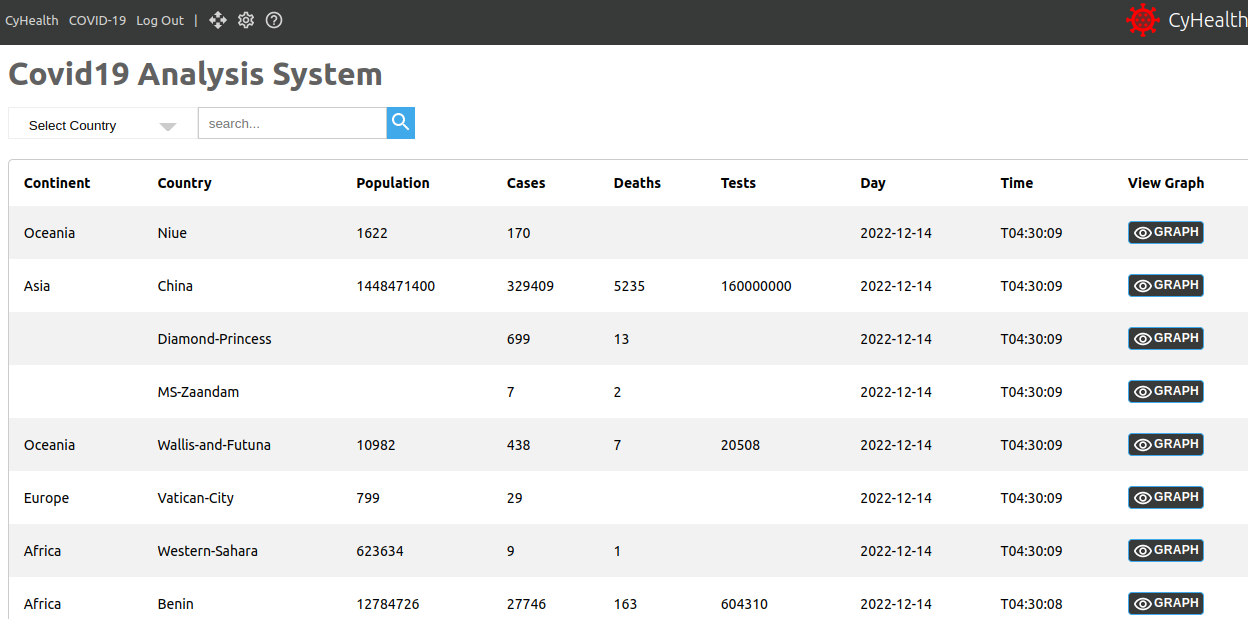View graph for China
This screenshot has height=619, width=1248.
[x=1165, y=286]
